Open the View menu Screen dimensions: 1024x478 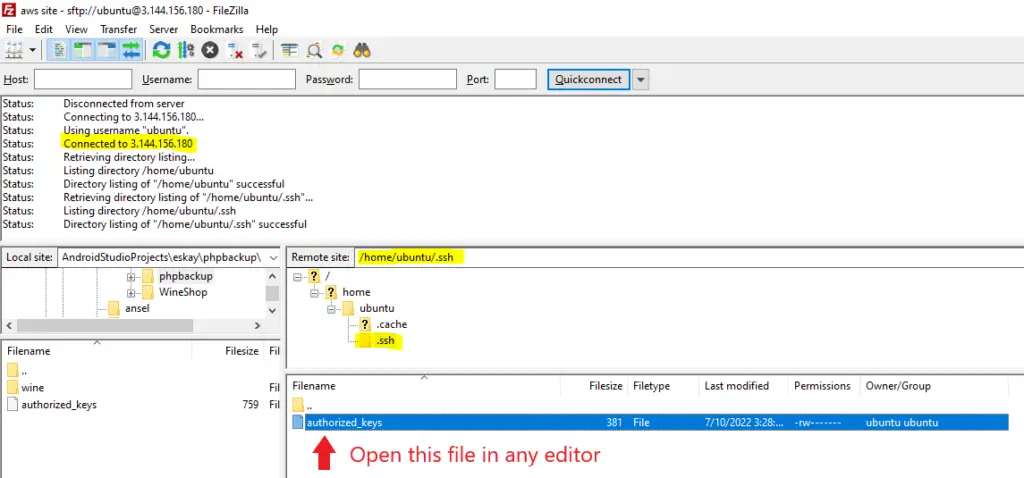pos(76,29)
